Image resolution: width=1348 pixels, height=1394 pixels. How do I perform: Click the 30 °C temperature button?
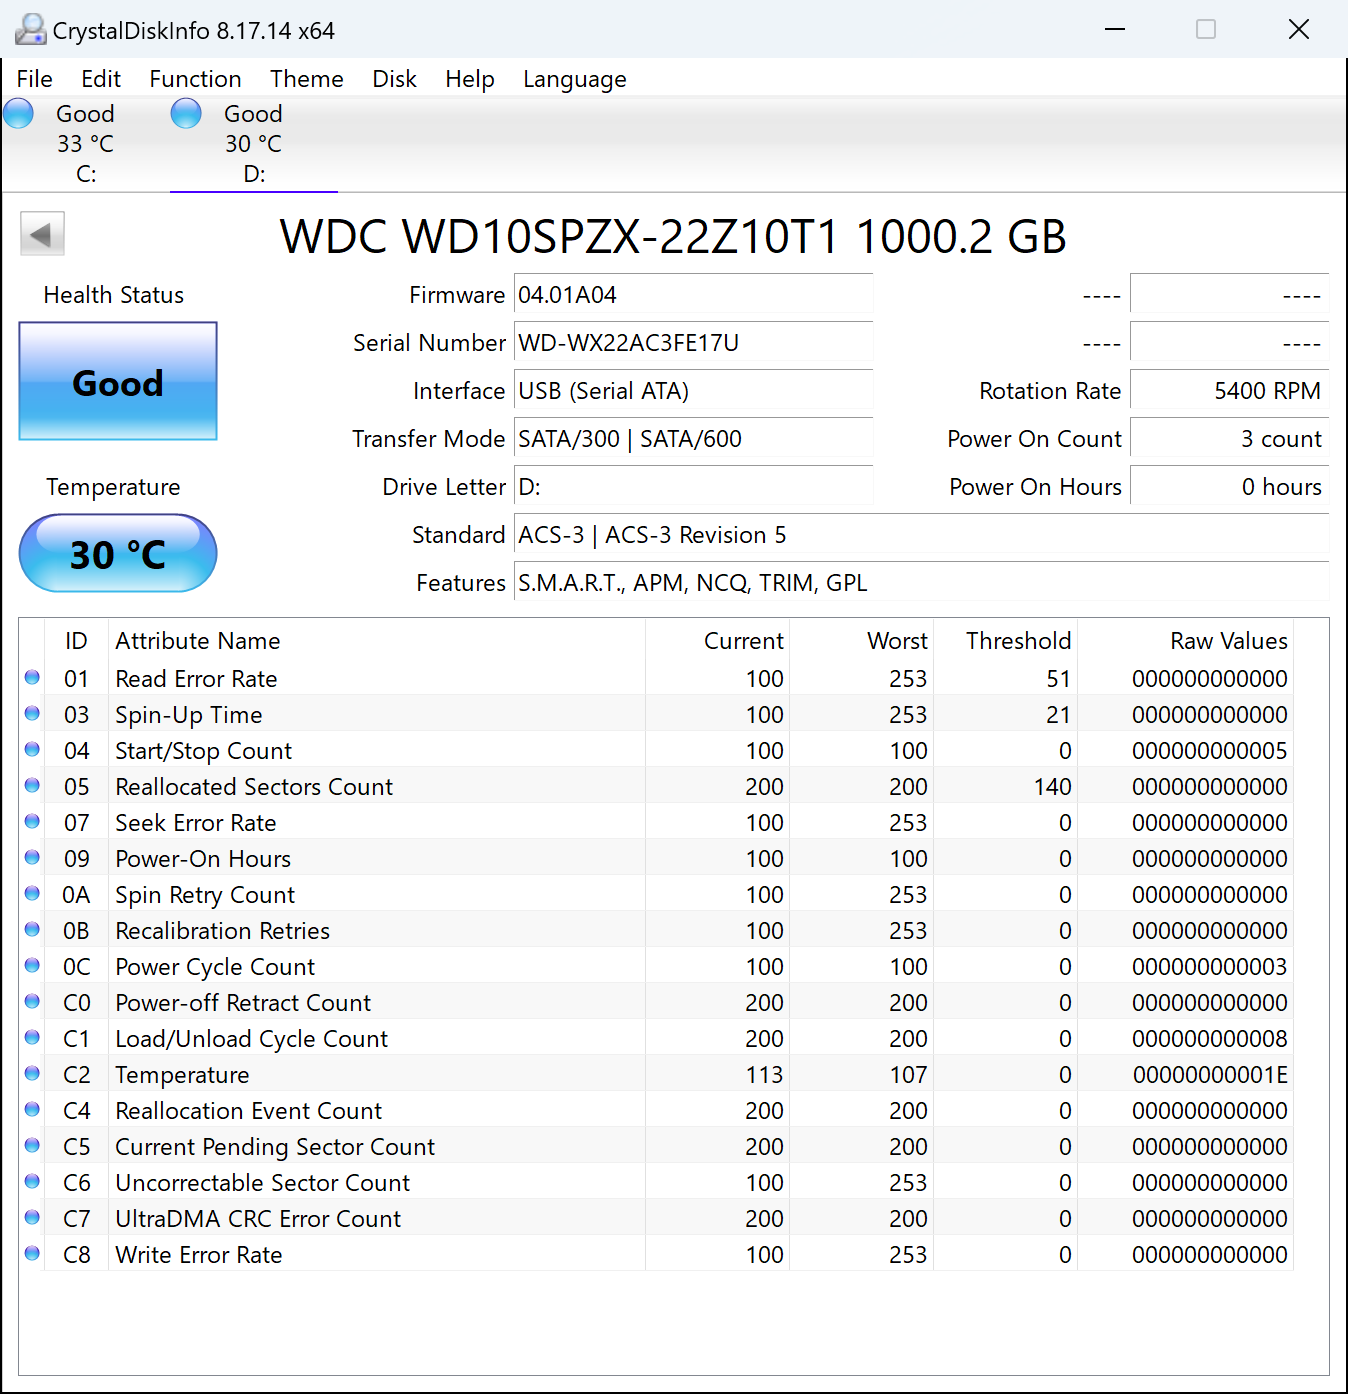pyautogui.click(x=118, y=553)
